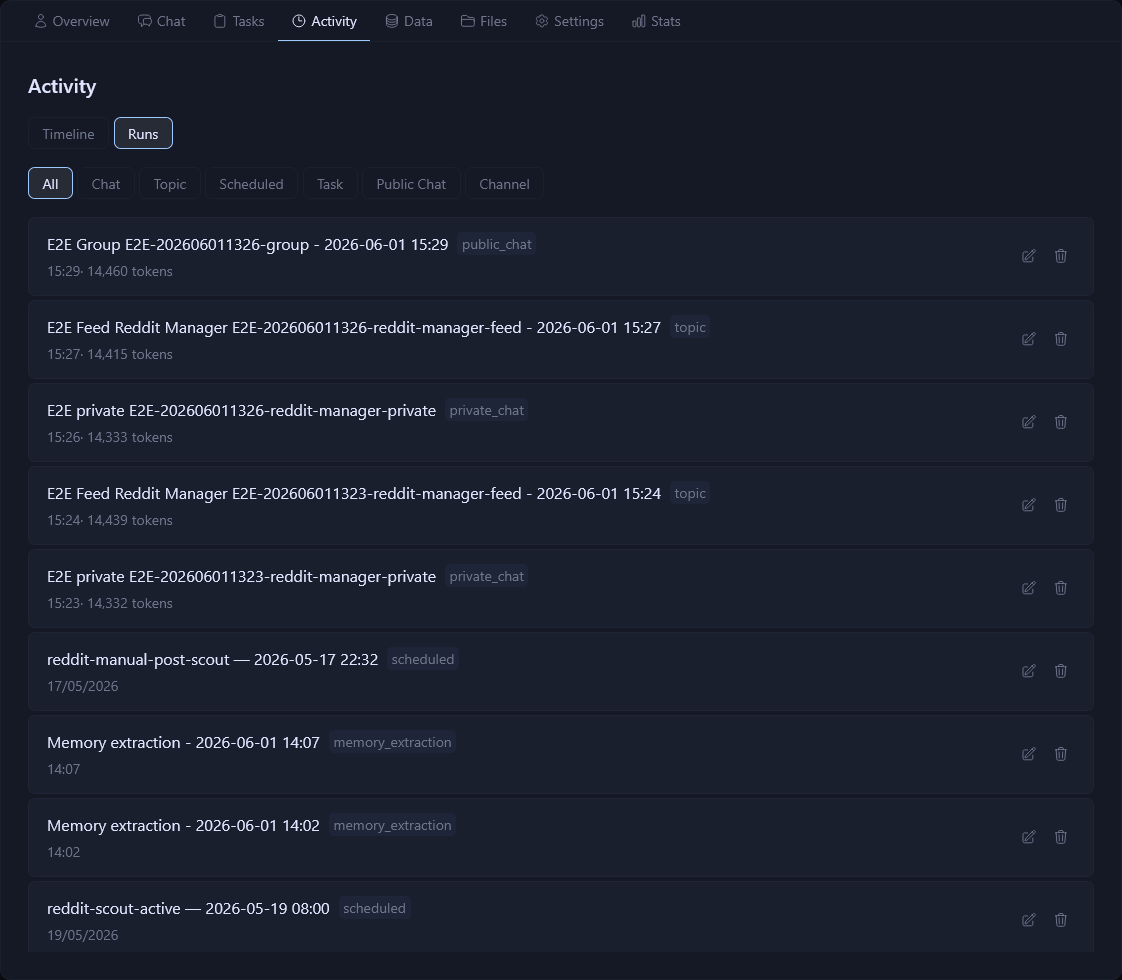1122x980 pixels.
Task: Select the Runs view
Action: click(143, 134)
